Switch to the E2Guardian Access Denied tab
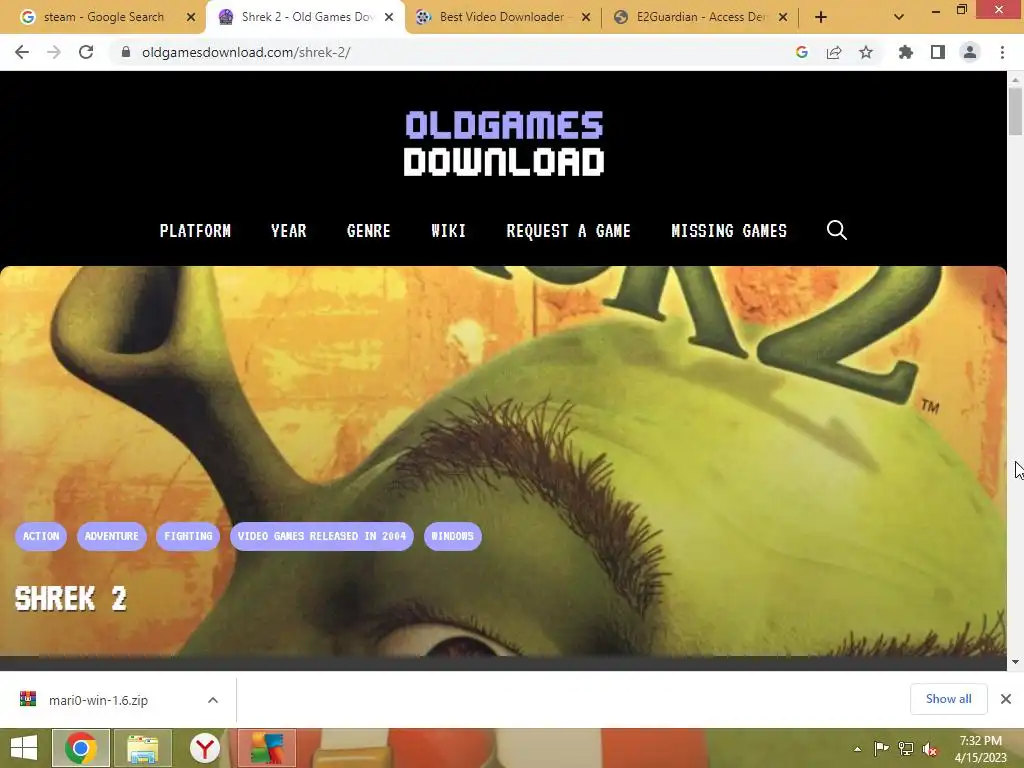This screenshot has width=1024, height=768. click(700, 17)
